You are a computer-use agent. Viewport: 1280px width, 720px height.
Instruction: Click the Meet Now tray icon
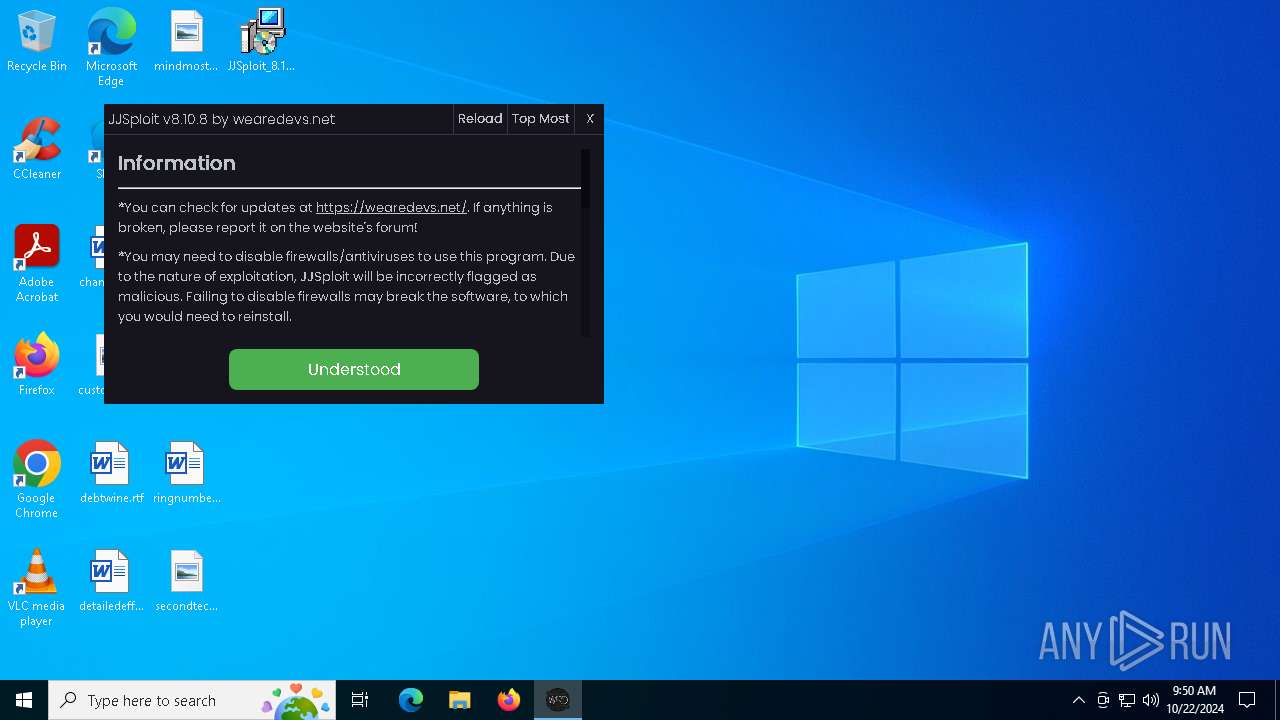coord(1103,700)
